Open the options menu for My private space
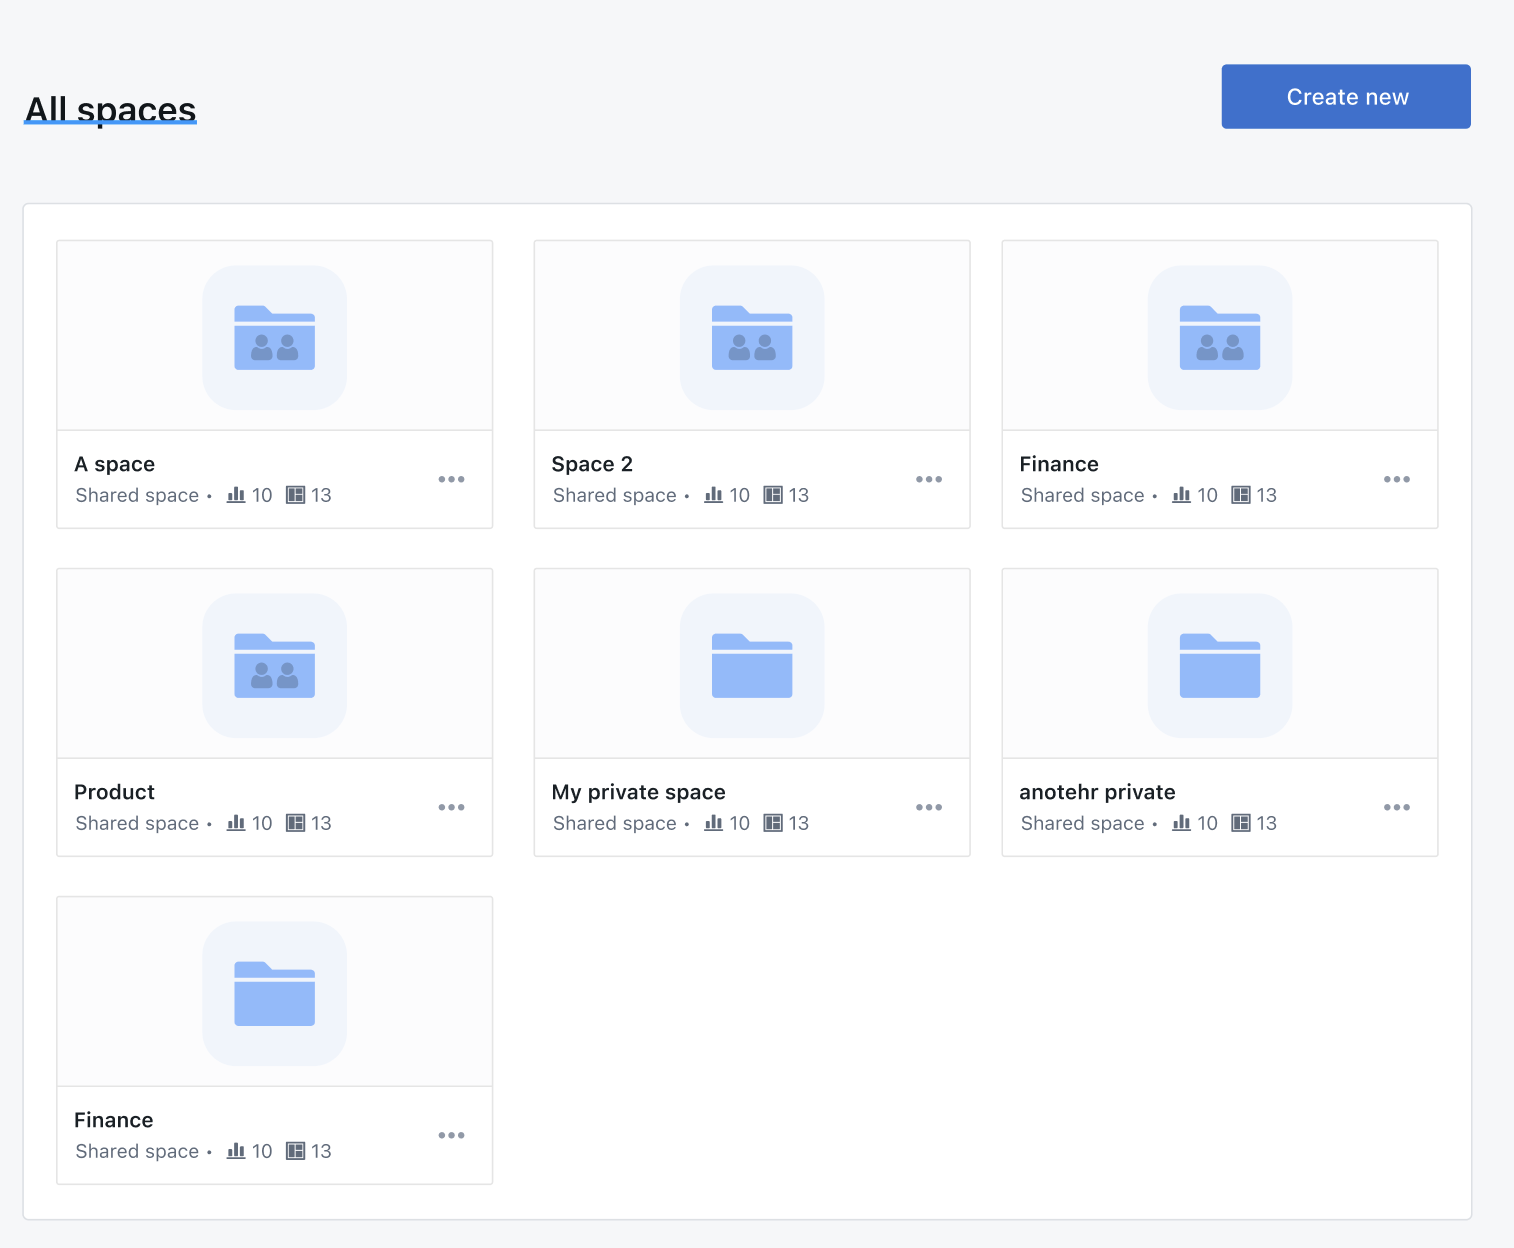Screen dimensions: 1514x1248 pos(929,807)
